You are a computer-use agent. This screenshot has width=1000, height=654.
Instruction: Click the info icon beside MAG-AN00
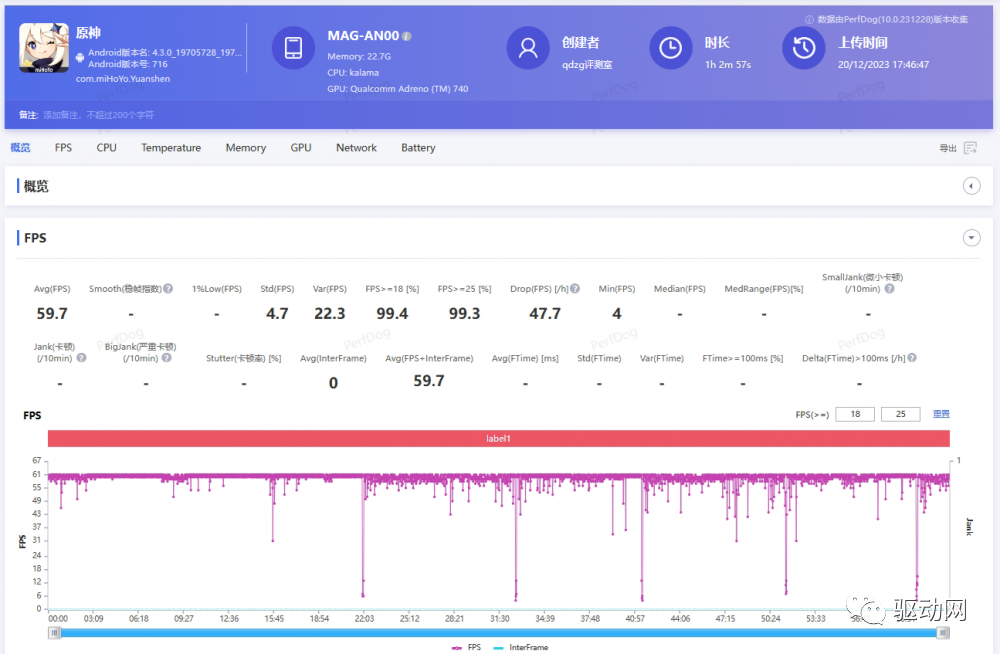pos(407,36)
